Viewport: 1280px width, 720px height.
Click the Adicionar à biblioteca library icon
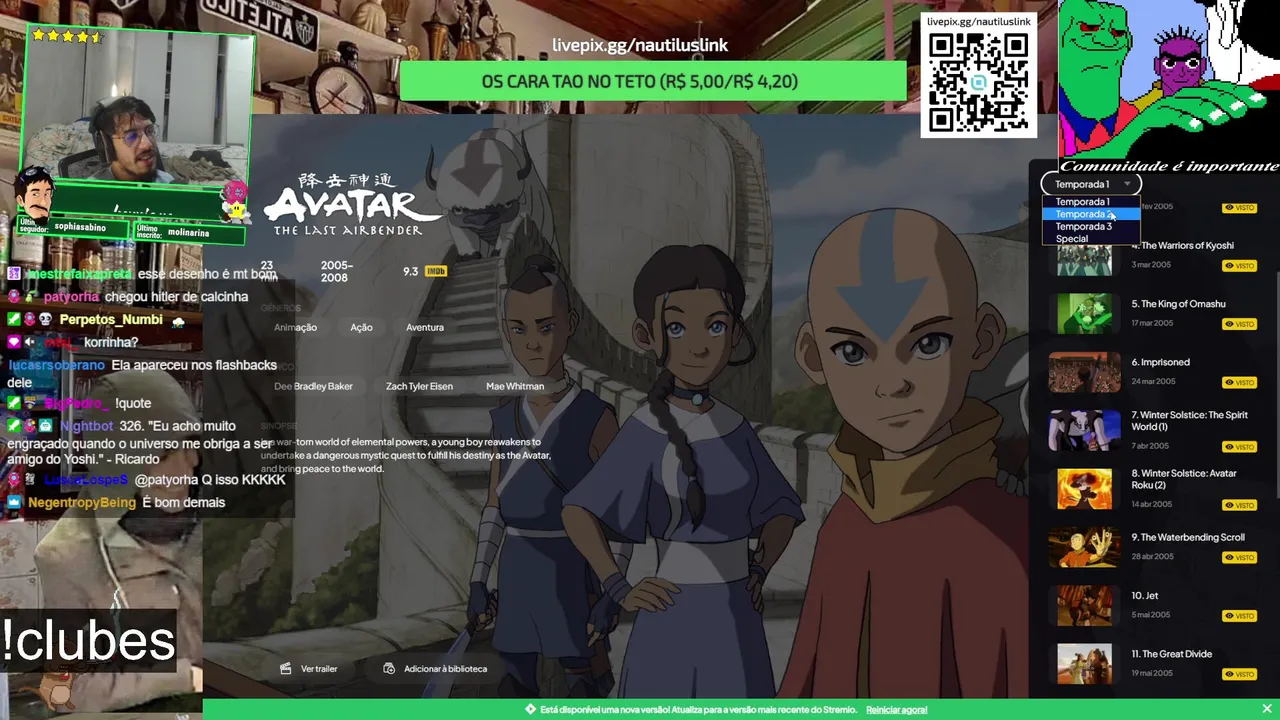[389, 668]
